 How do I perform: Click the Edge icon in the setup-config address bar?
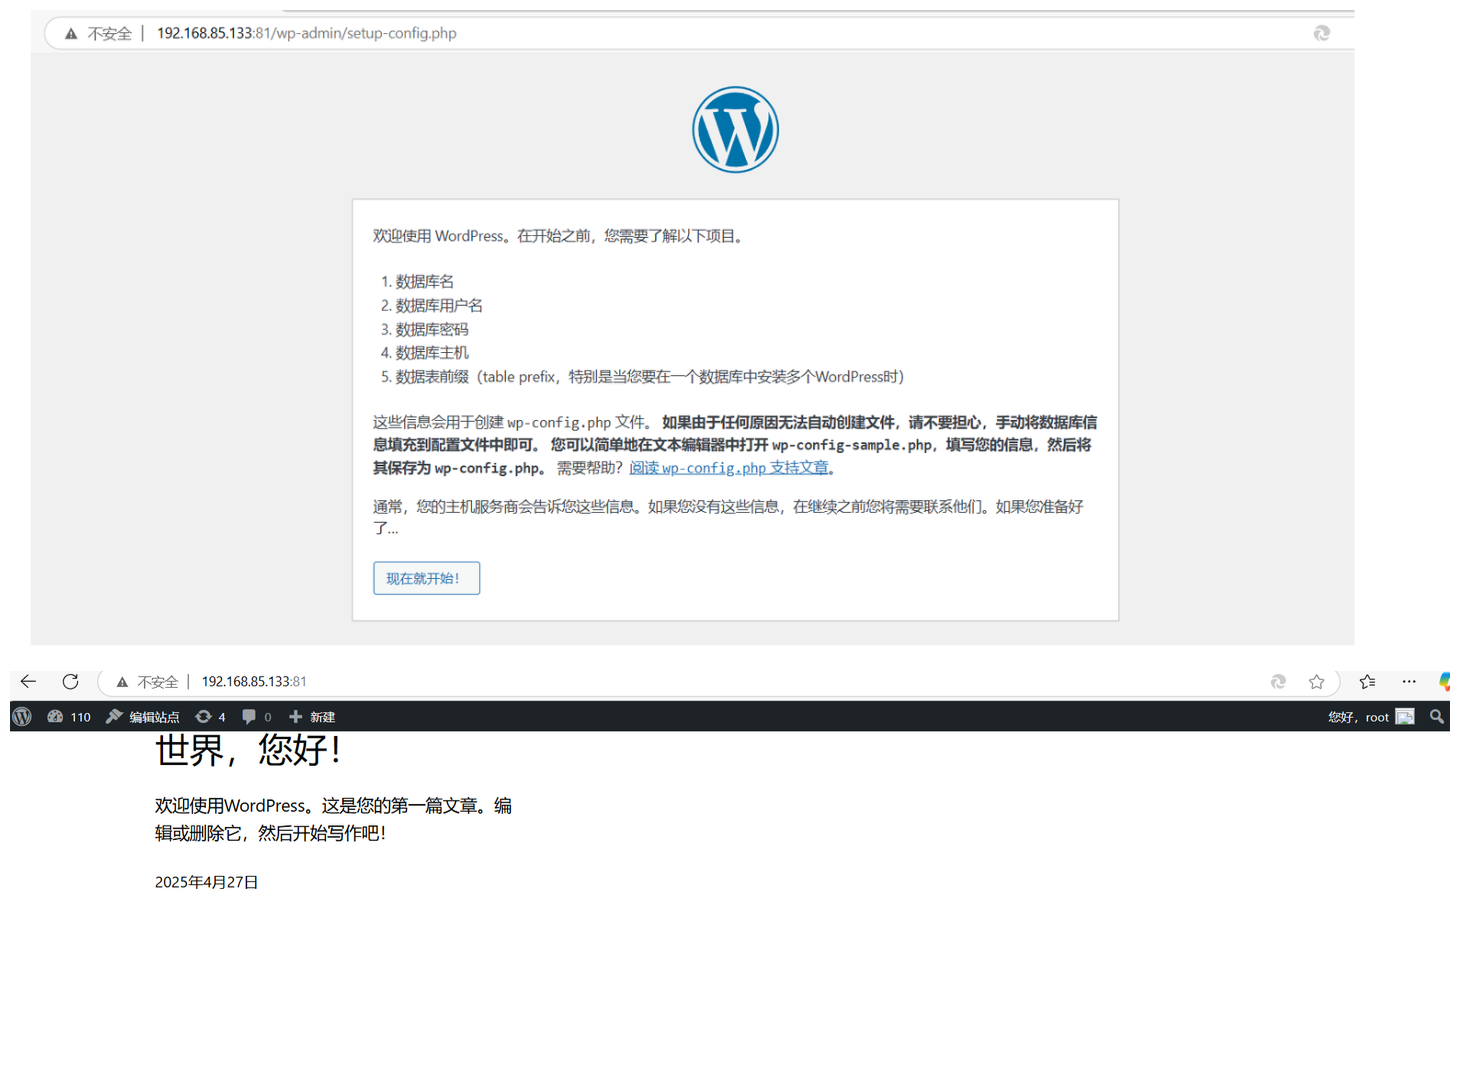coord(1322,33)
